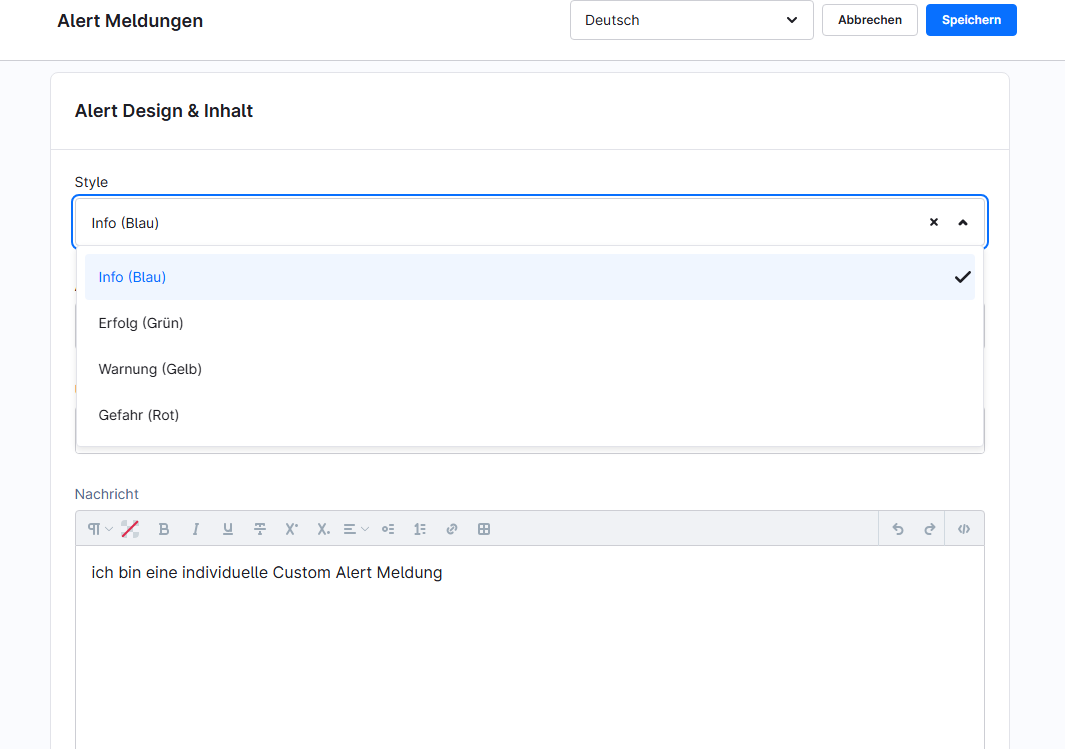Redo the last change in the editor
Image resolution: width=1065 pixels, height=749 pixels.
pyautogui.click(x=929, y=528)
